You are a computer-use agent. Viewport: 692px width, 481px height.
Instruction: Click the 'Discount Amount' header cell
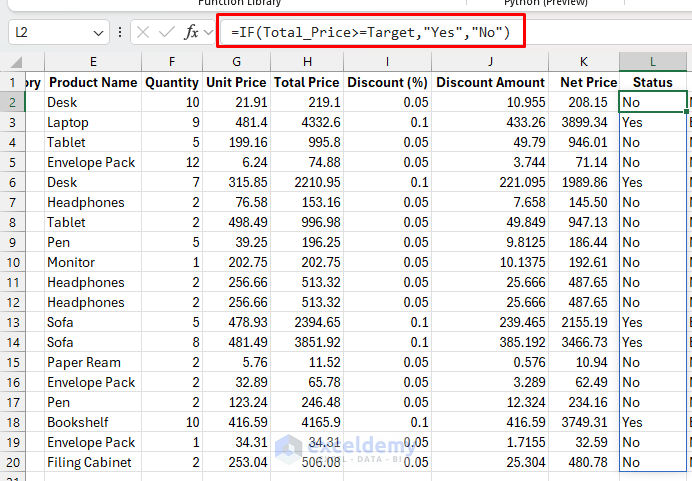point(490,83)
